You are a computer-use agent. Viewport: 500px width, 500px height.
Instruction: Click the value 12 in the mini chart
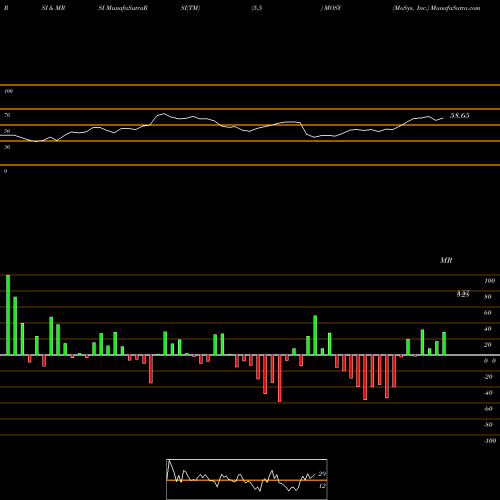[322, 486]
